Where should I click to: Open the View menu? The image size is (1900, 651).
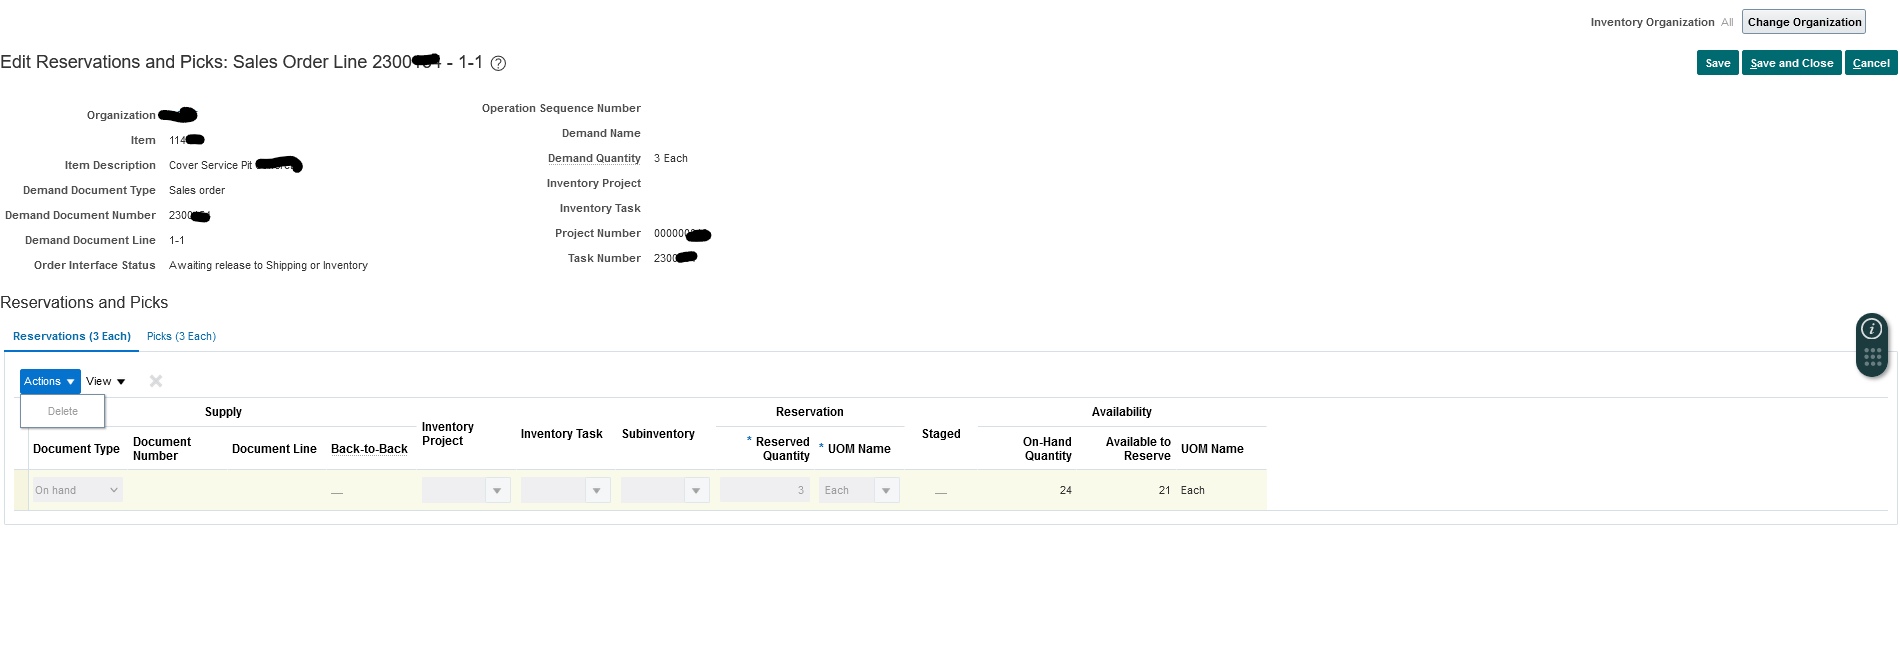pos(105,381)
